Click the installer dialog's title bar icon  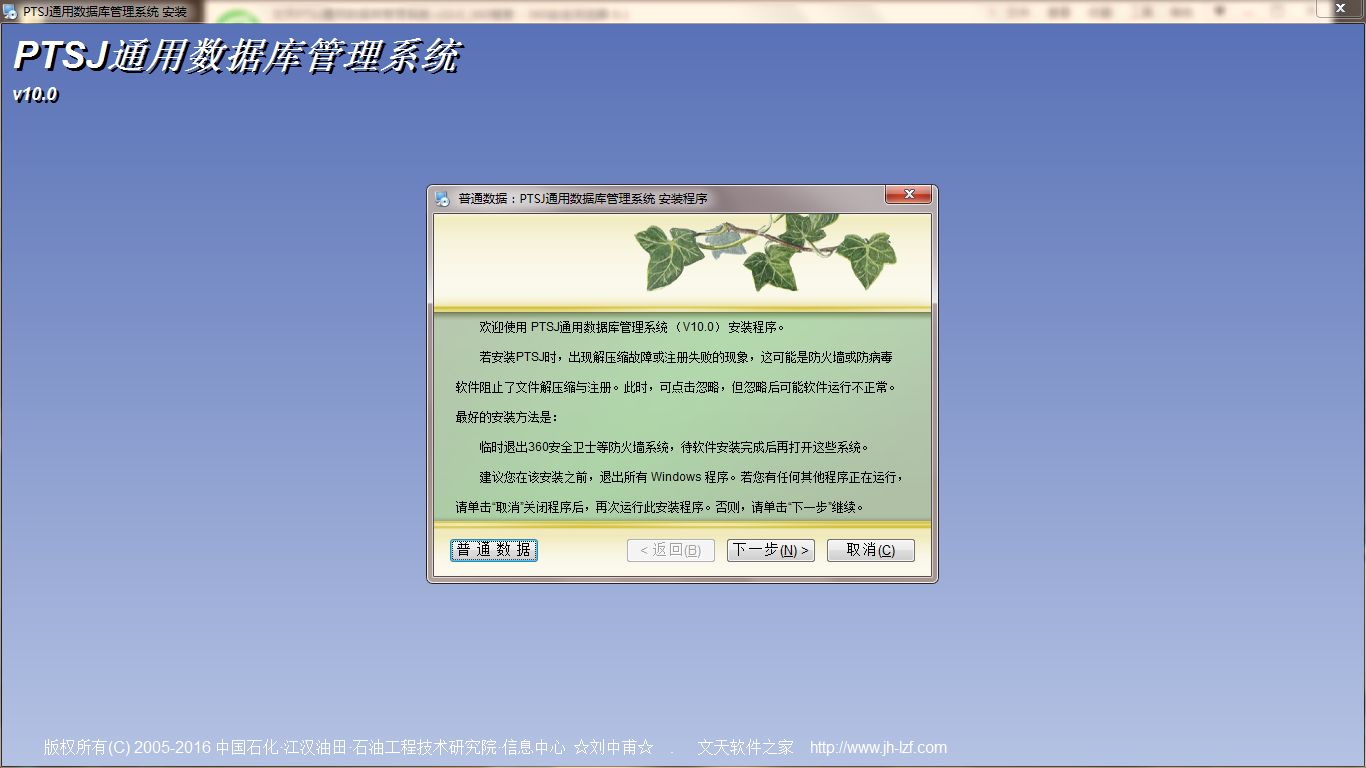tap(442, 199)
